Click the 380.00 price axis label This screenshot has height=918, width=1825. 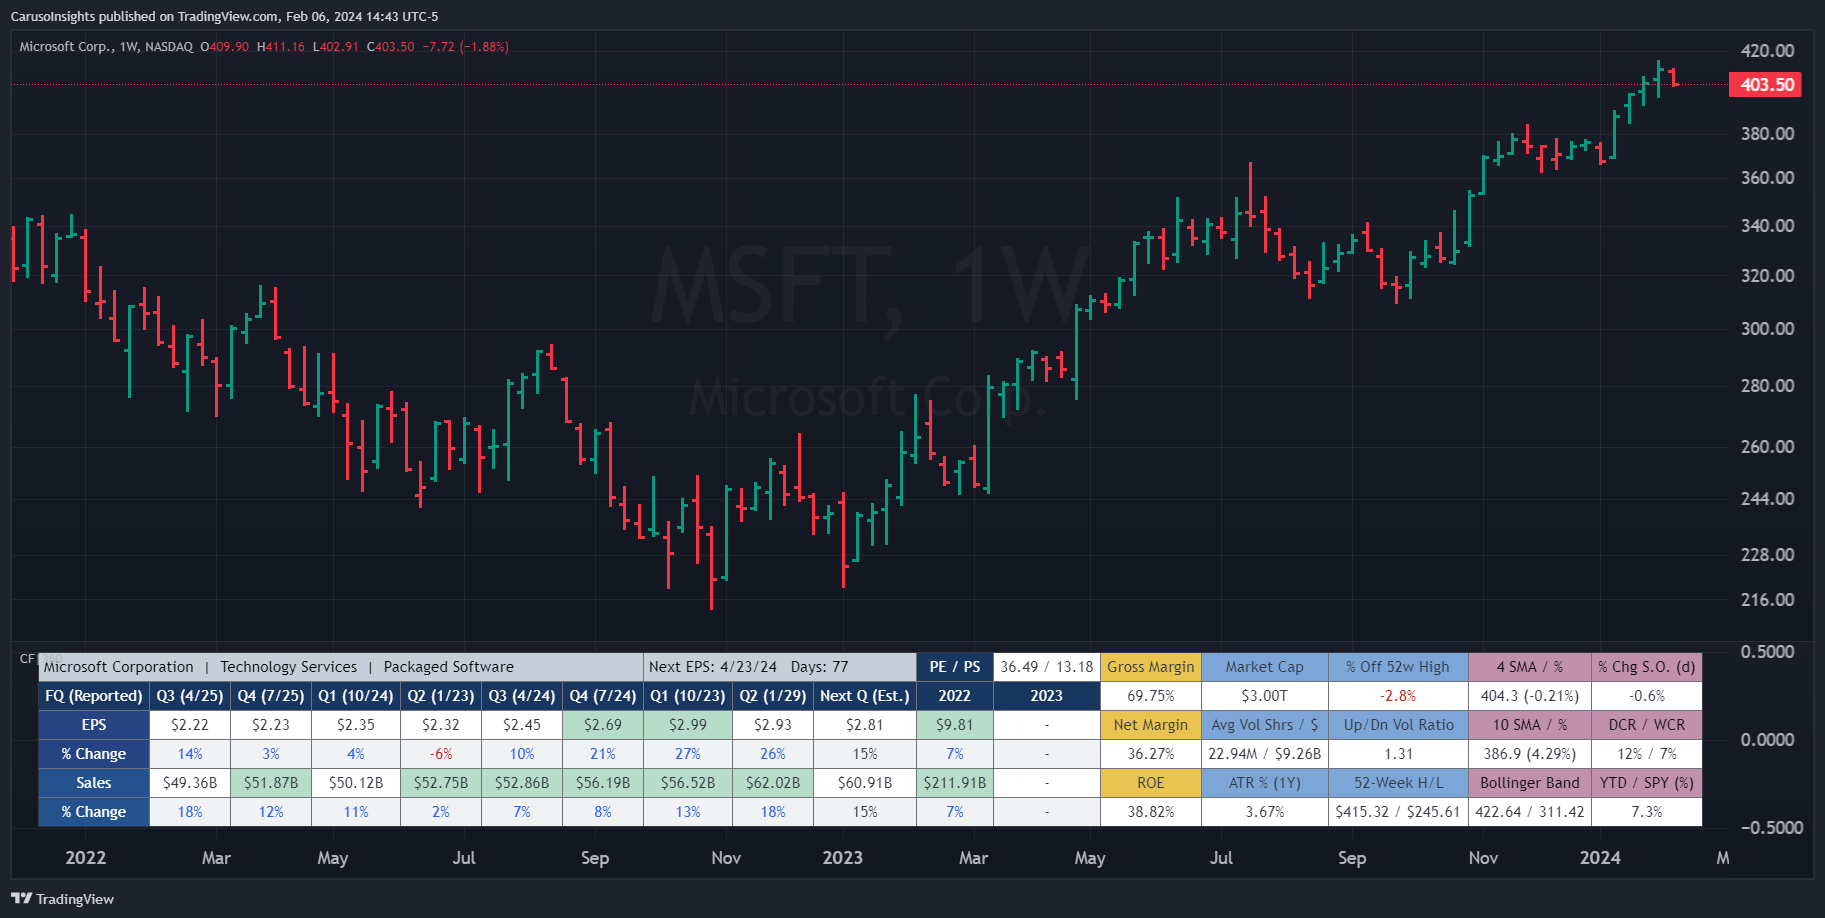click(x=1767, y=134)
